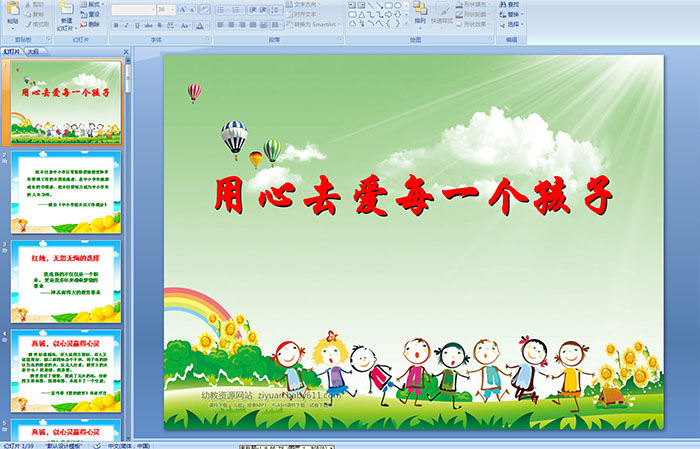Click the Convert to SmartArt button
Viewport: 700px width, 449px height.
[313, 25]
